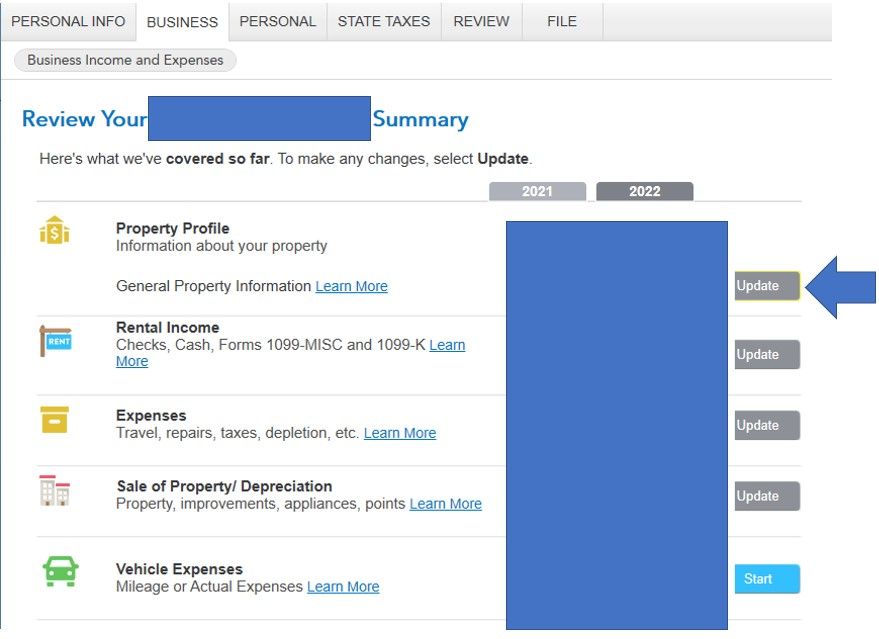Open Learn More for Vehicle Expenses
This screenshot has height=639, width=879.
tap(343, 586)
